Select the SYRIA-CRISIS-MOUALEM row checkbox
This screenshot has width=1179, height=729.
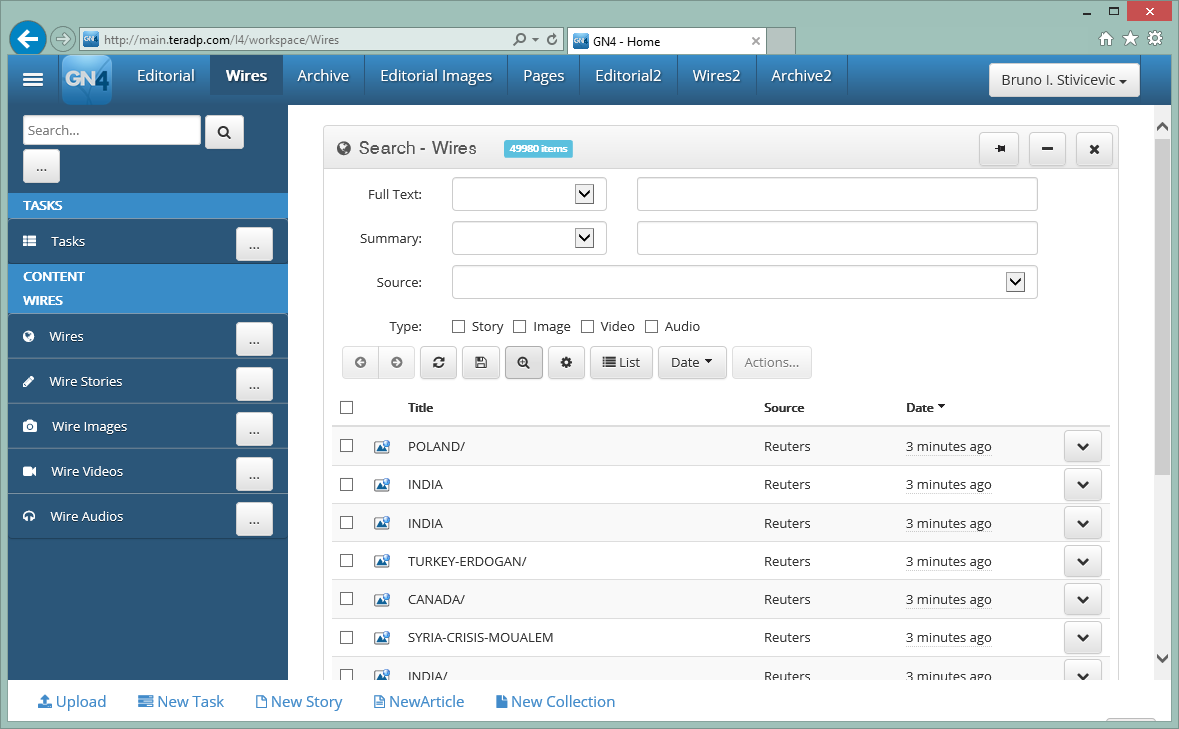click(347, 637)
